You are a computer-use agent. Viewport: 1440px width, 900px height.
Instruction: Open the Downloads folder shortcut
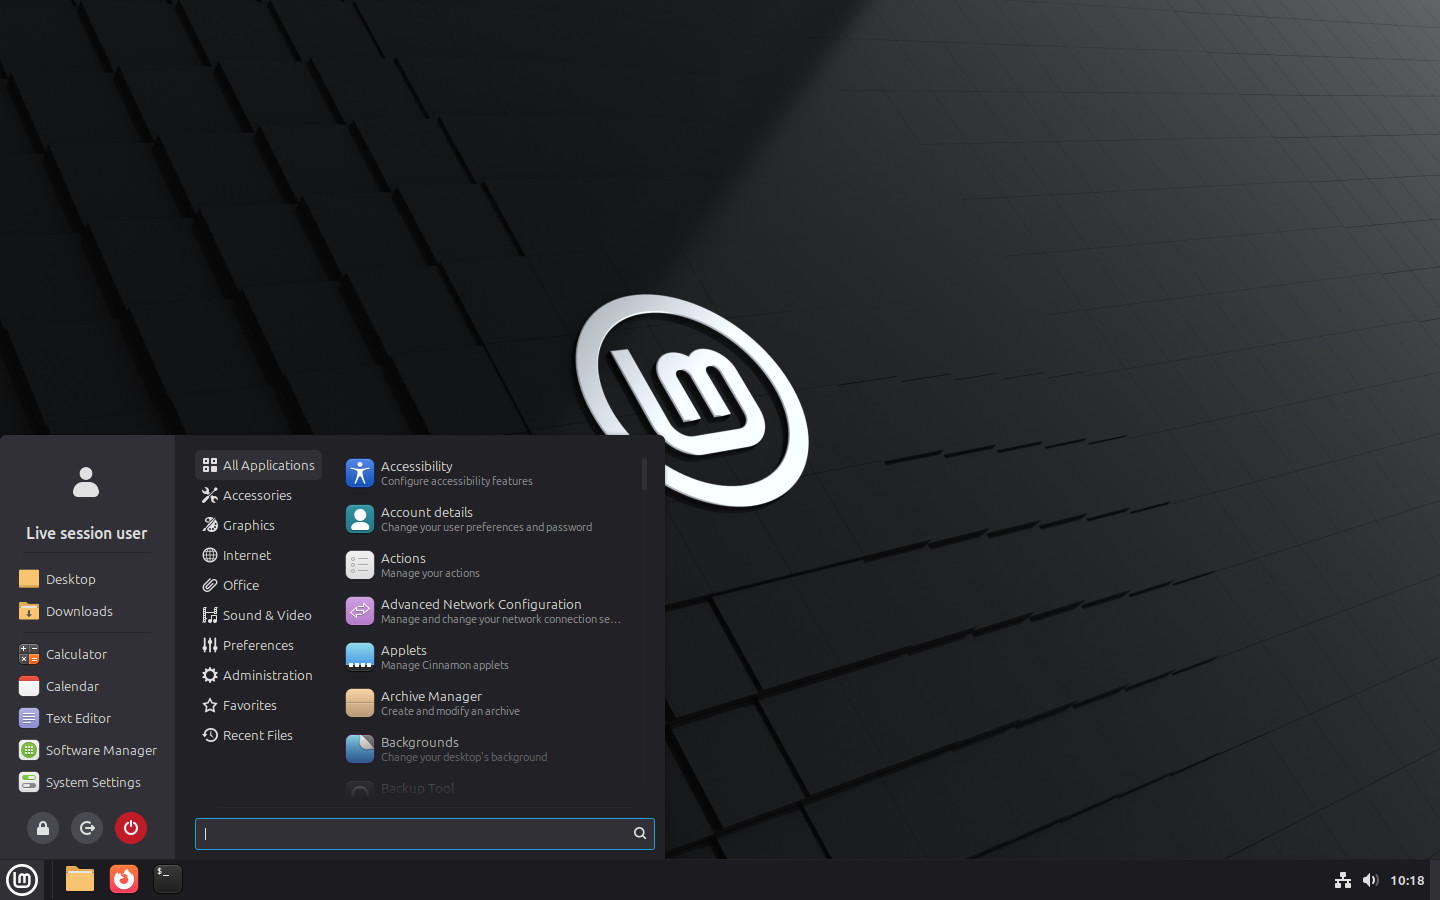click(x=79, y=611)
